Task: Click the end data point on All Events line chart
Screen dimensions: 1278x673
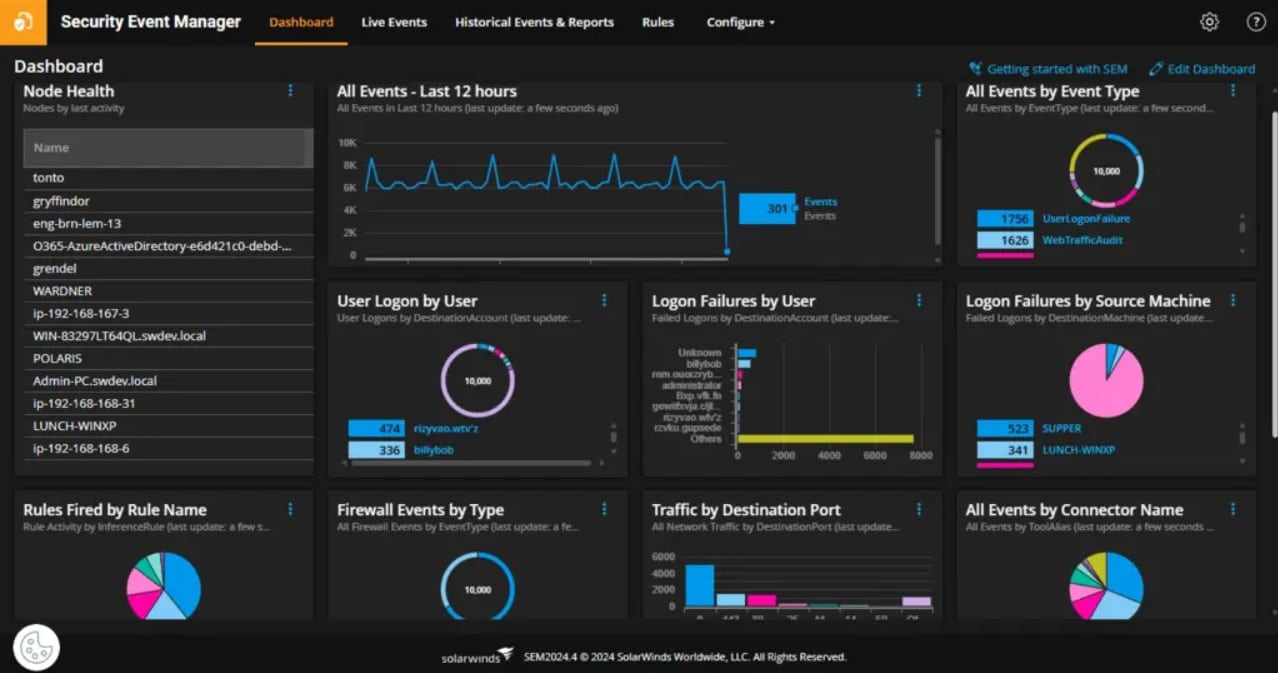Action: point(727,252)
